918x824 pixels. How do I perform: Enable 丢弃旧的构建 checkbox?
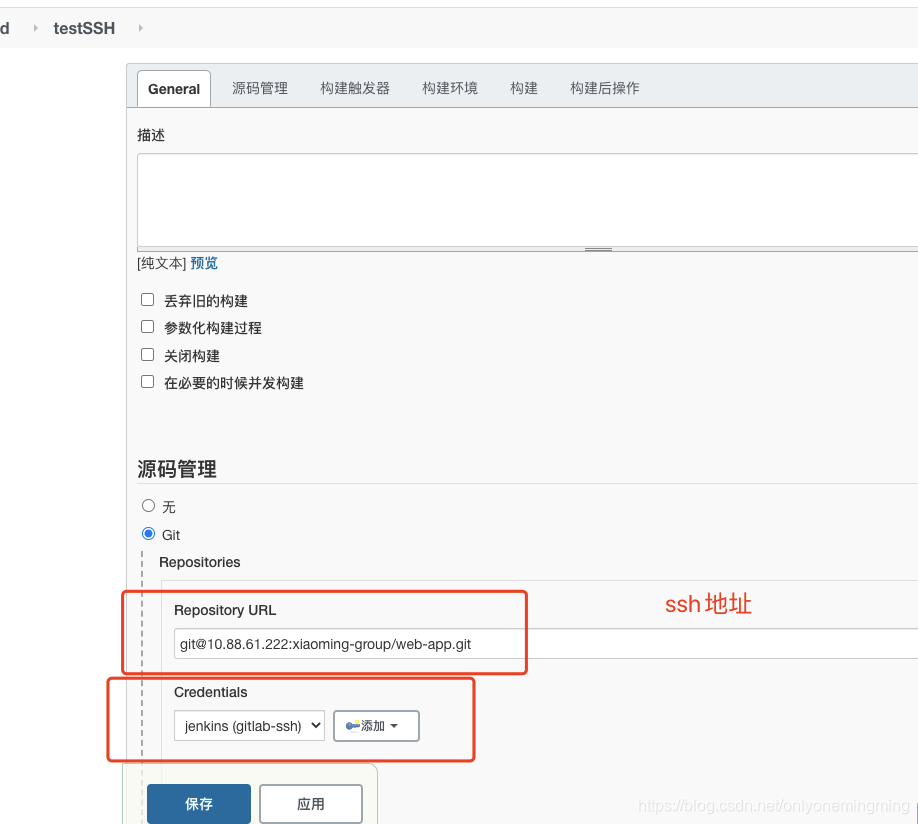tap(148, 300)
